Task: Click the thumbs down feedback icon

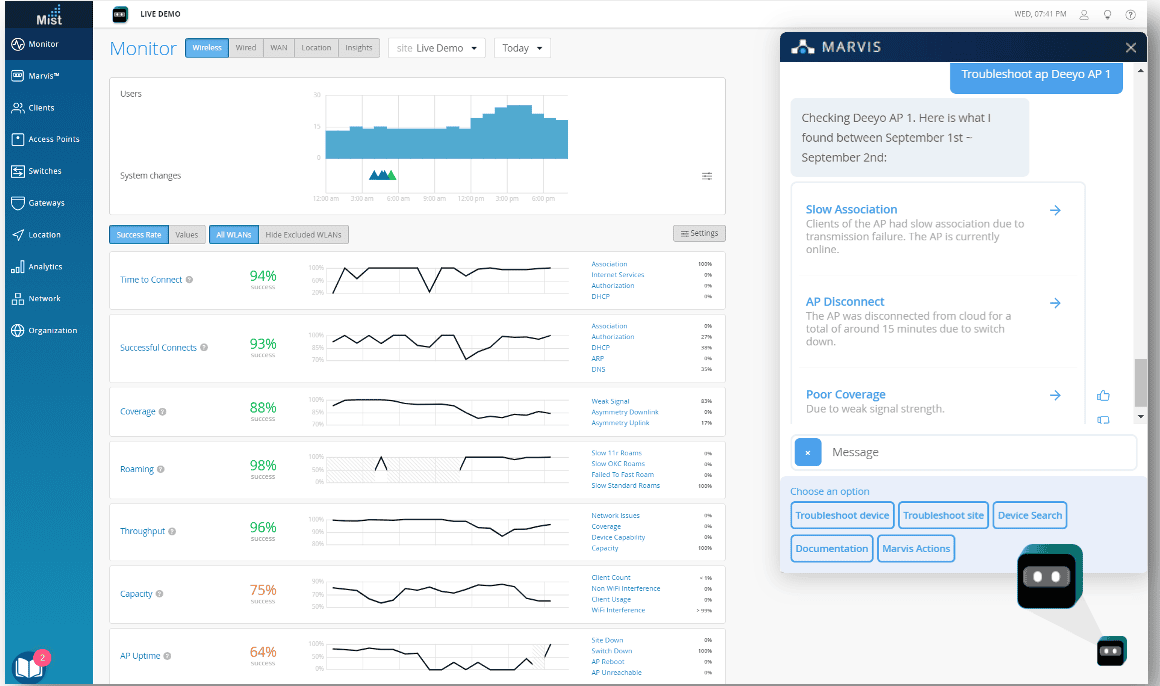Action: tap(1103, 420)
